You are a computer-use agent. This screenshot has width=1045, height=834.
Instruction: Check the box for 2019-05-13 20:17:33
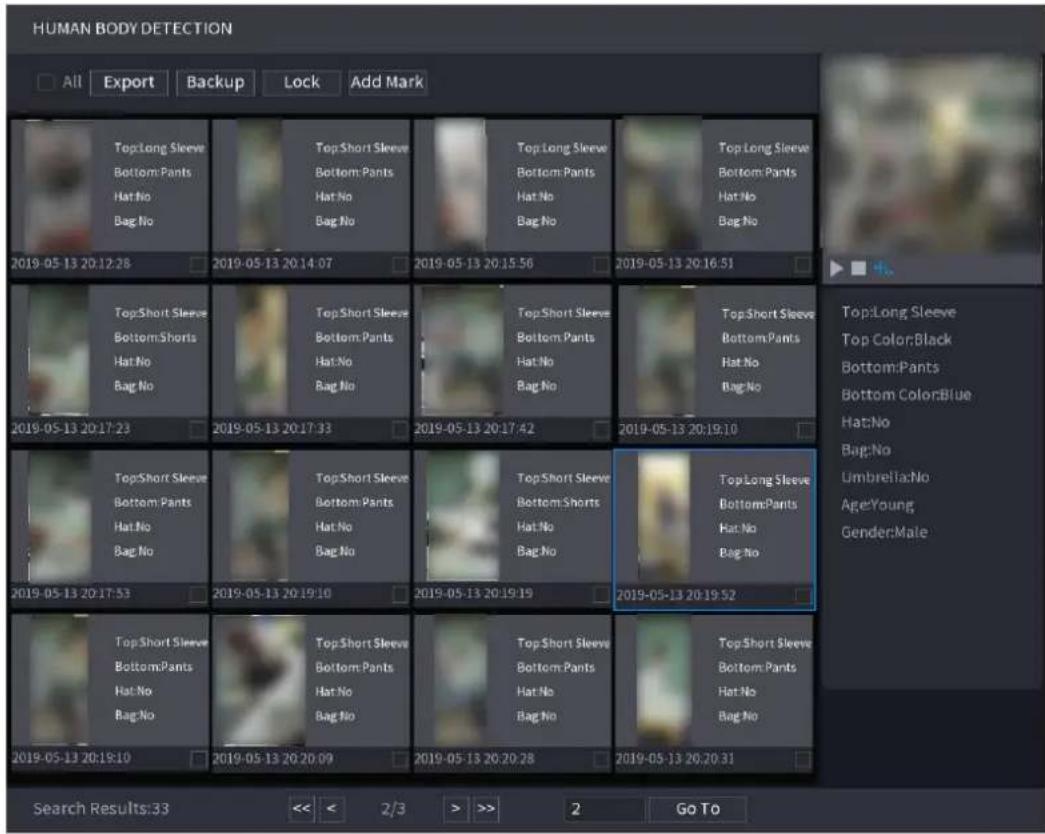pos(400,429)
